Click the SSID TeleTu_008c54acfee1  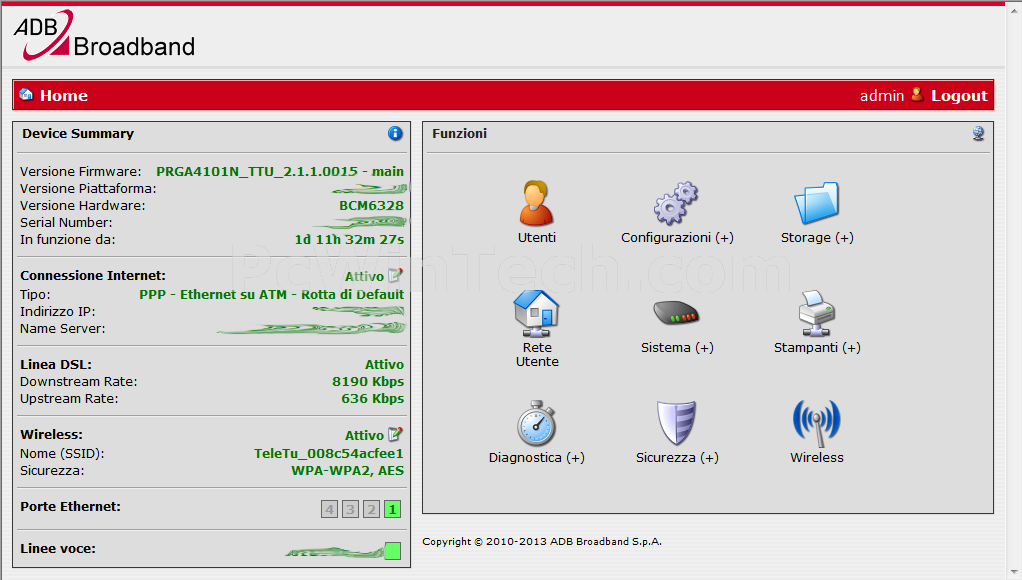[x=328, y=454]
